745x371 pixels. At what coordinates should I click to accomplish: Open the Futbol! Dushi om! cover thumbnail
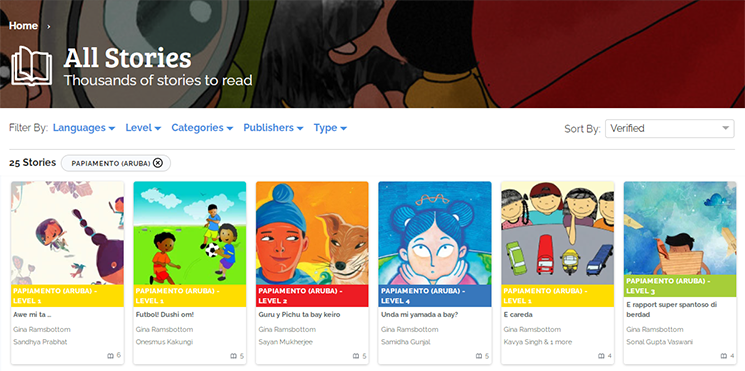(x=190, y=233)
